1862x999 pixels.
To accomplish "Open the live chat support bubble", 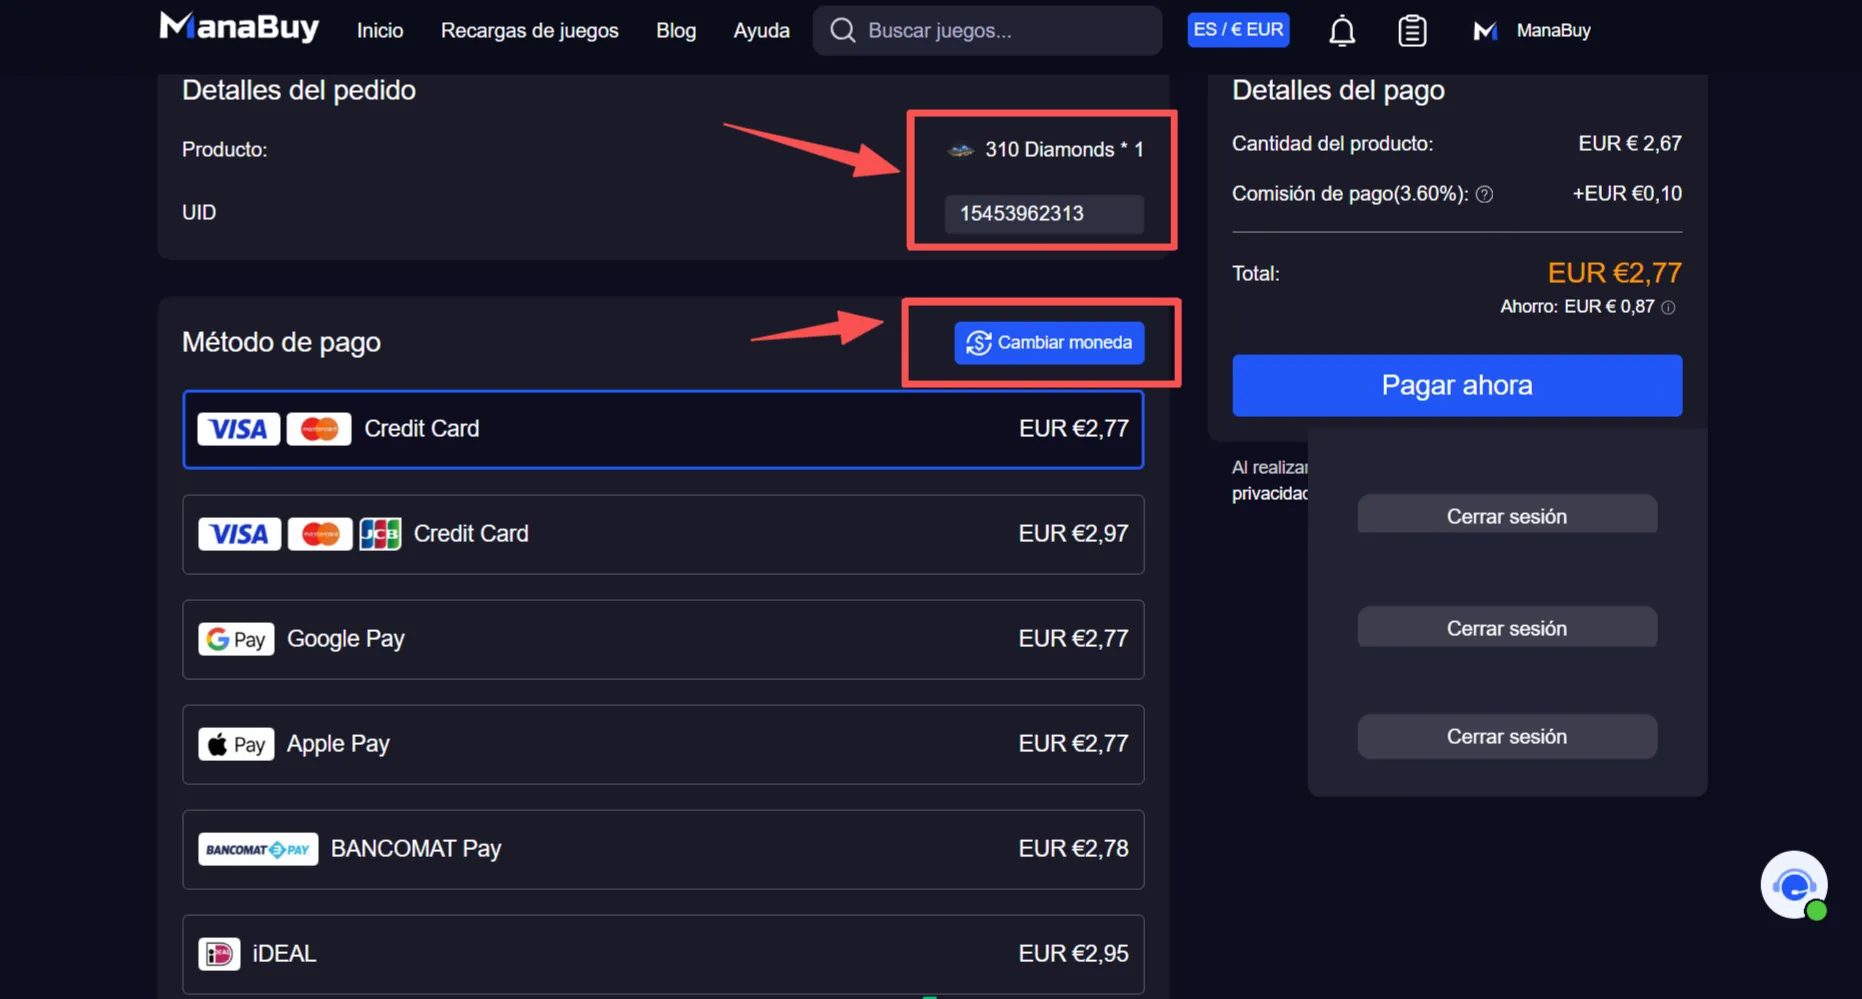I will point(1794,885).
